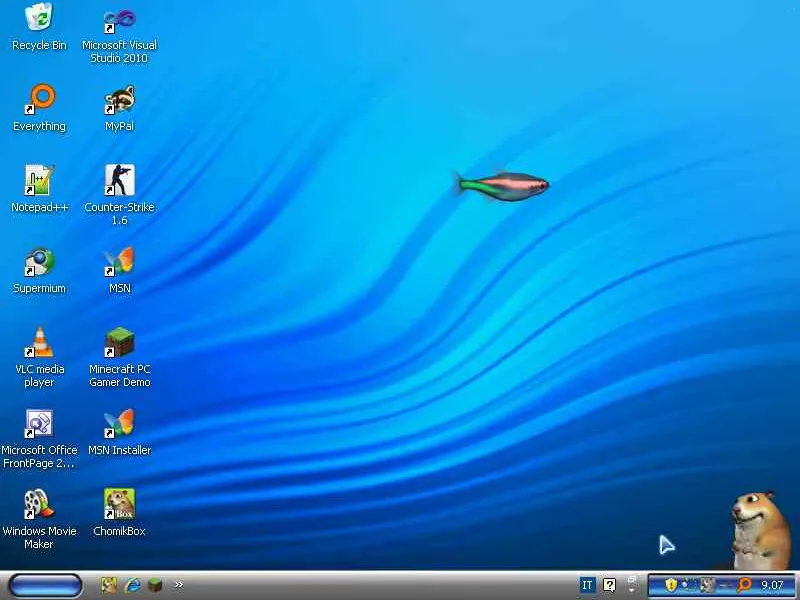The image size is (800, 600).
Task: Click the orange Everything tray icon
Action: pos(744,585)
